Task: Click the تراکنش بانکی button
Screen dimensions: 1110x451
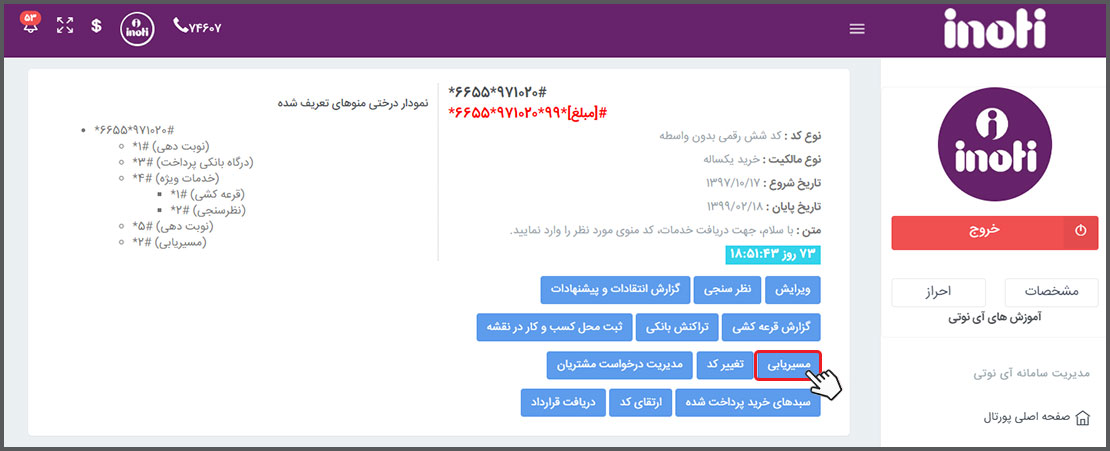Action: pyautogui.click(x=669, y=327)
